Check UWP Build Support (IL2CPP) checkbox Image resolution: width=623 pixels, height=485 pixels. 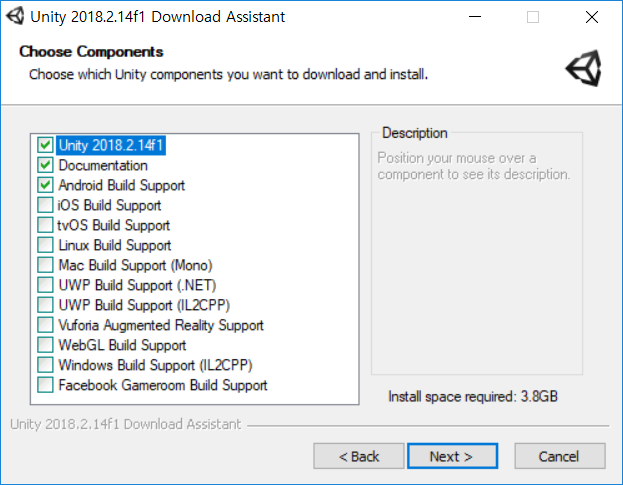click(45, 305)
